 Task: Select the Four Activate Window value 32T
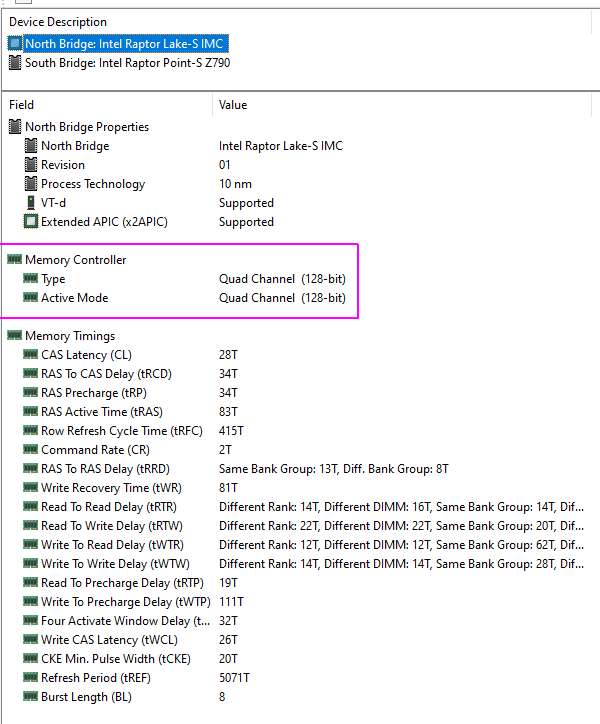tap(228, 621)
